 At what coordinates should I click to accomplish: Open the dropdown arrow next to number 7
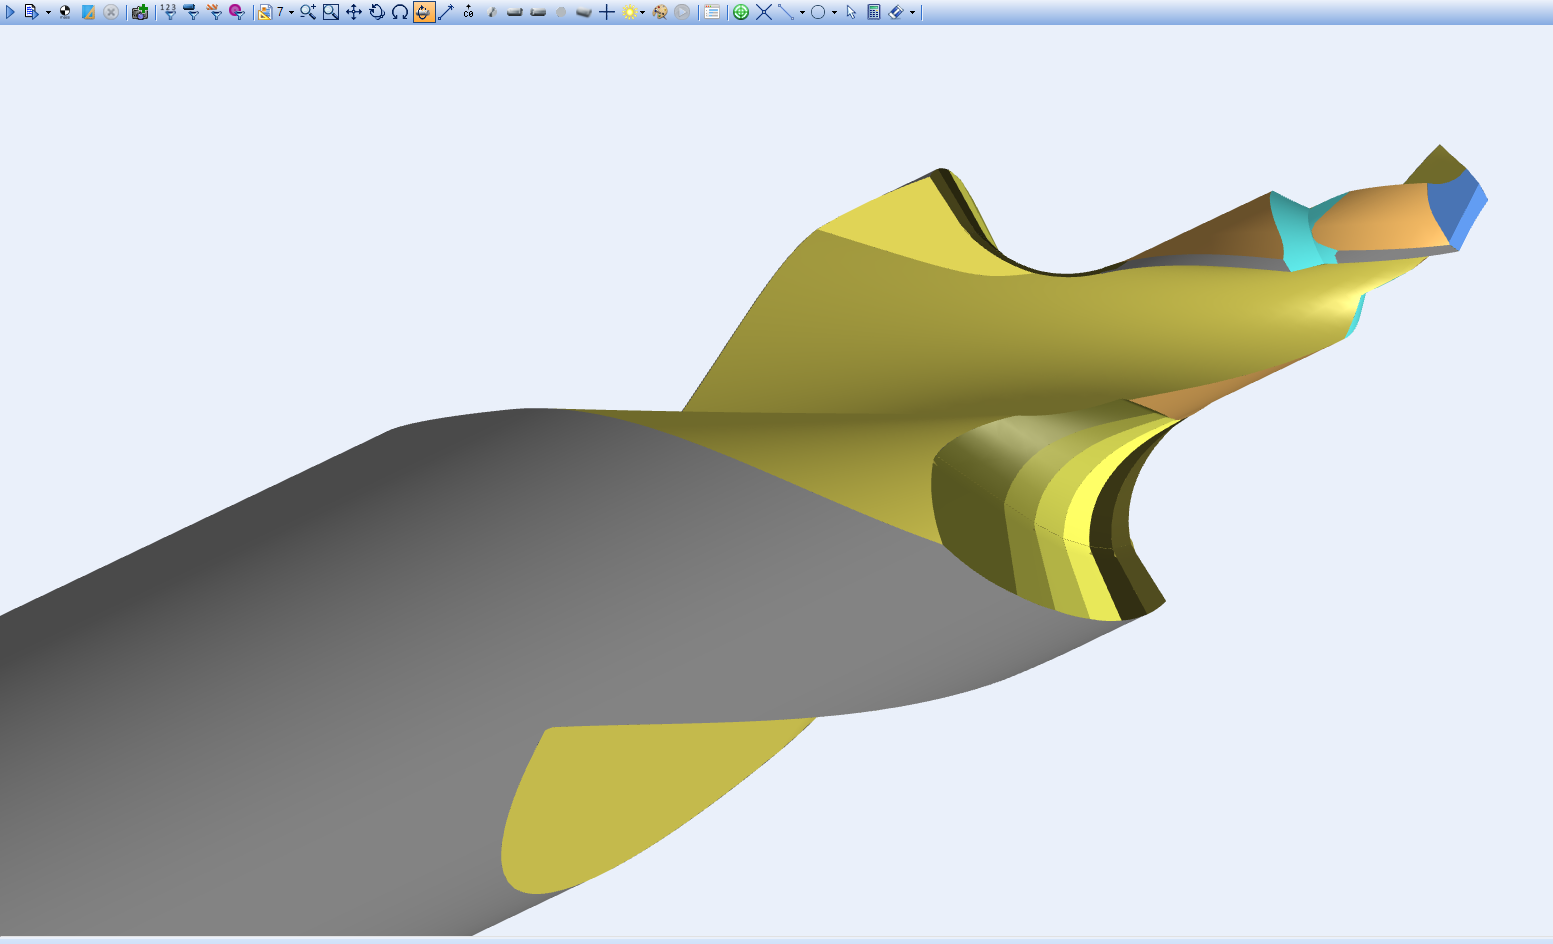pos(291,13)
